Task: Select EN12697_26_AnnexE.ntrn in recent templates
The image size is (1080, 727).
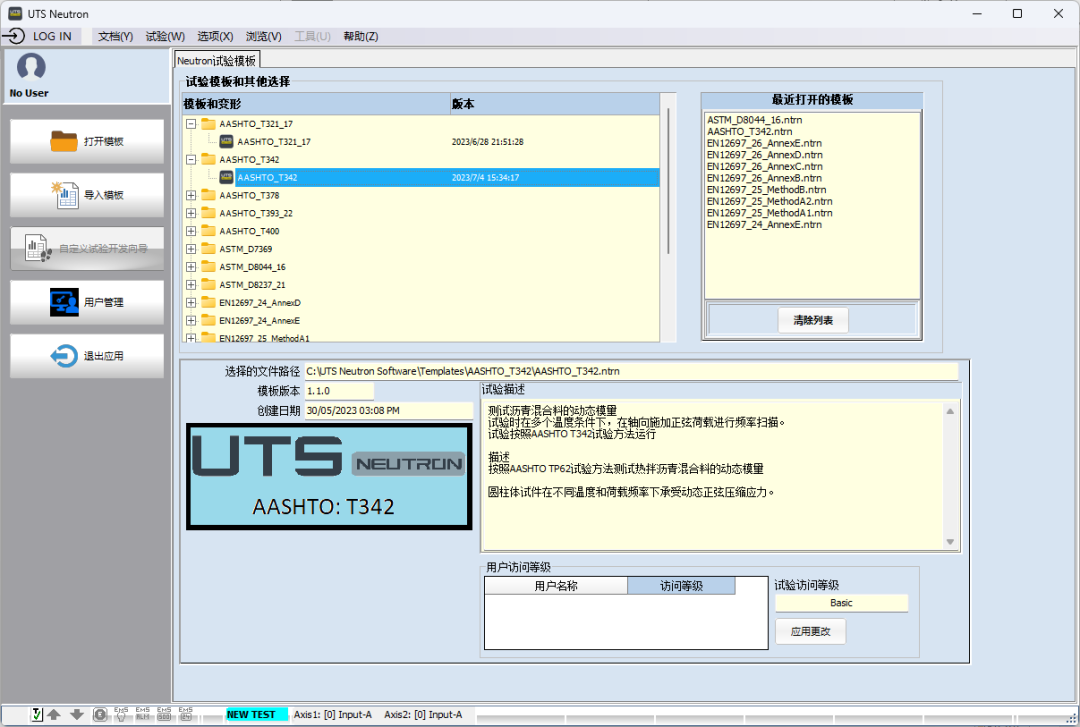Action: tap(764, 143)
